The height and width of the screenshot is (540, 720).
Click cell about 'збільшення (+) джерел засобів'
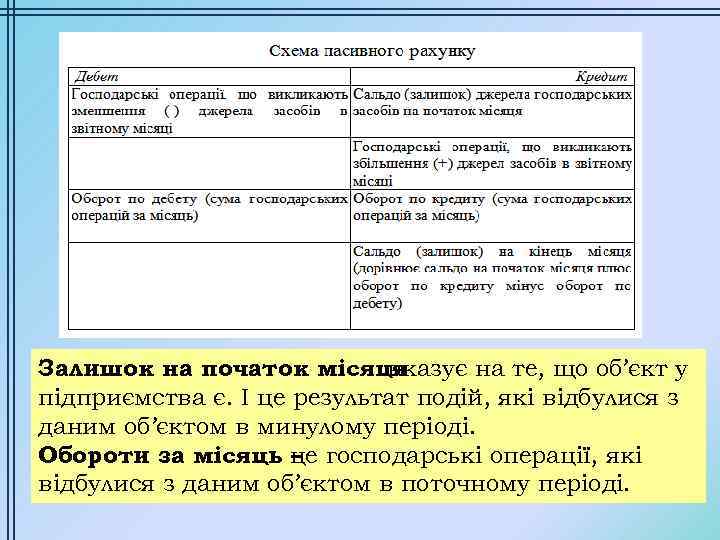(492, 163)
